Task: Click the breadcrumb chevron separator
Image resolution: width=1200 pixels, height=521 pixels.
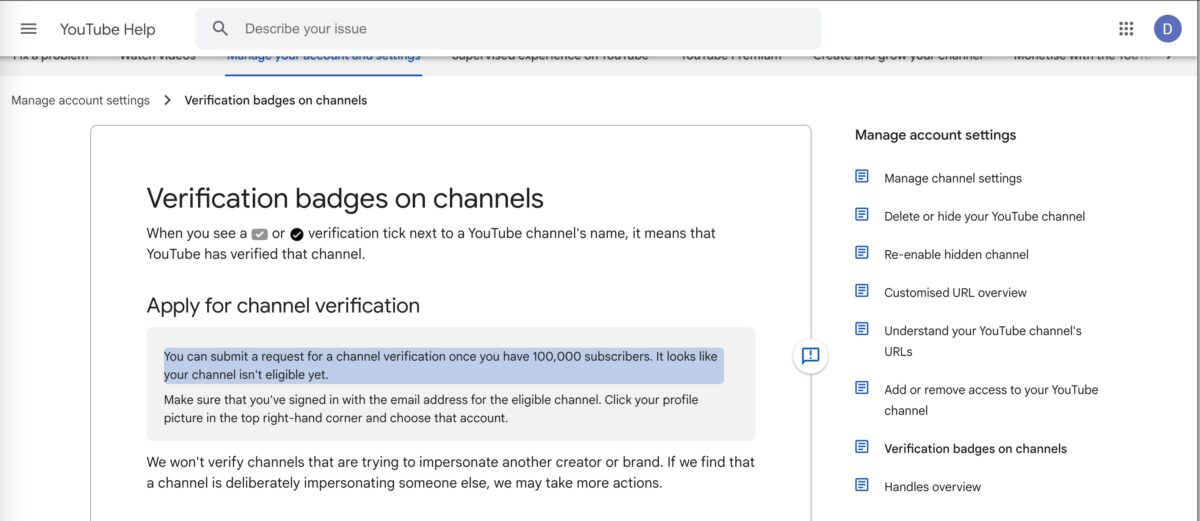Action: click(167, 100)
